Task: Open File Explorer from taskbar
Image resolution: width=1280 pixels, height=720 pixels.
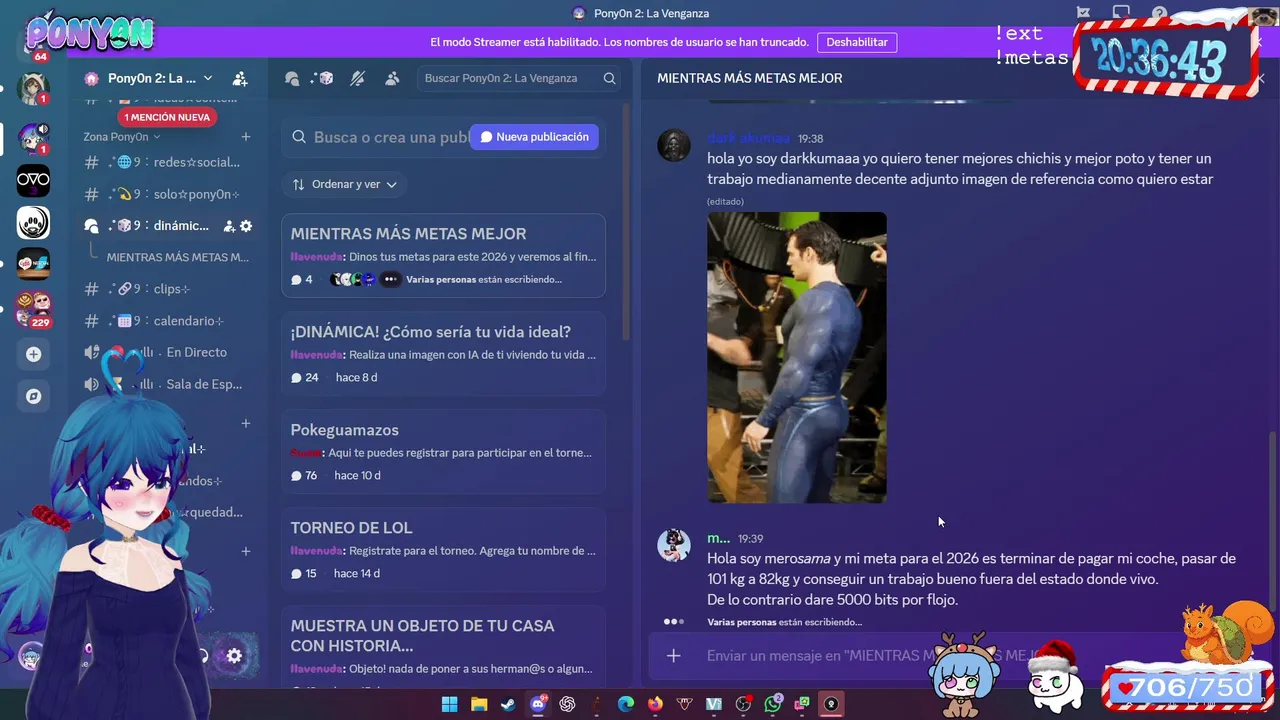Action: (x=479, y=704)
